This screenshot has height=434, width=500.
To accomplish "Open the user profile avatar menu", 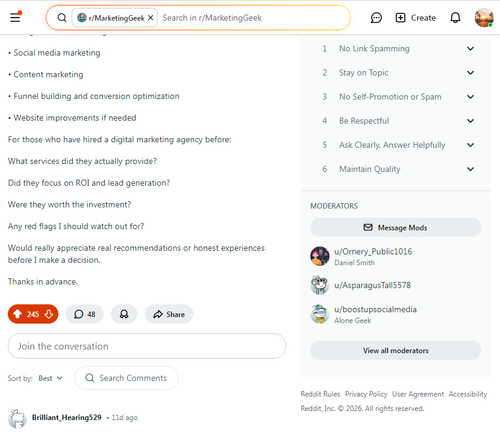I will pyautogui.click(x=484, y=18).
